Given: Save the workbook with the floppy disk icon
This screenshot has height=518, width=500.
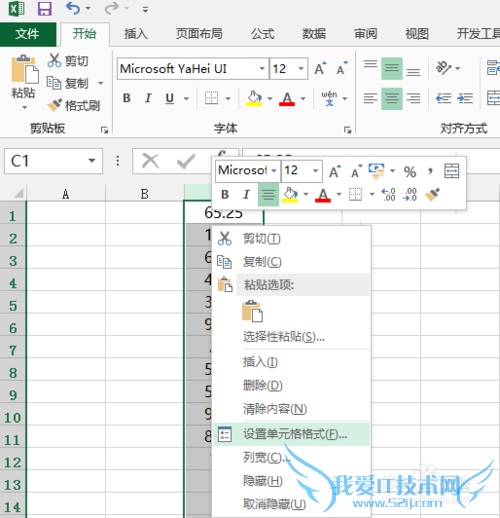Looking at the screenshot, I should [x=44, y=9].
